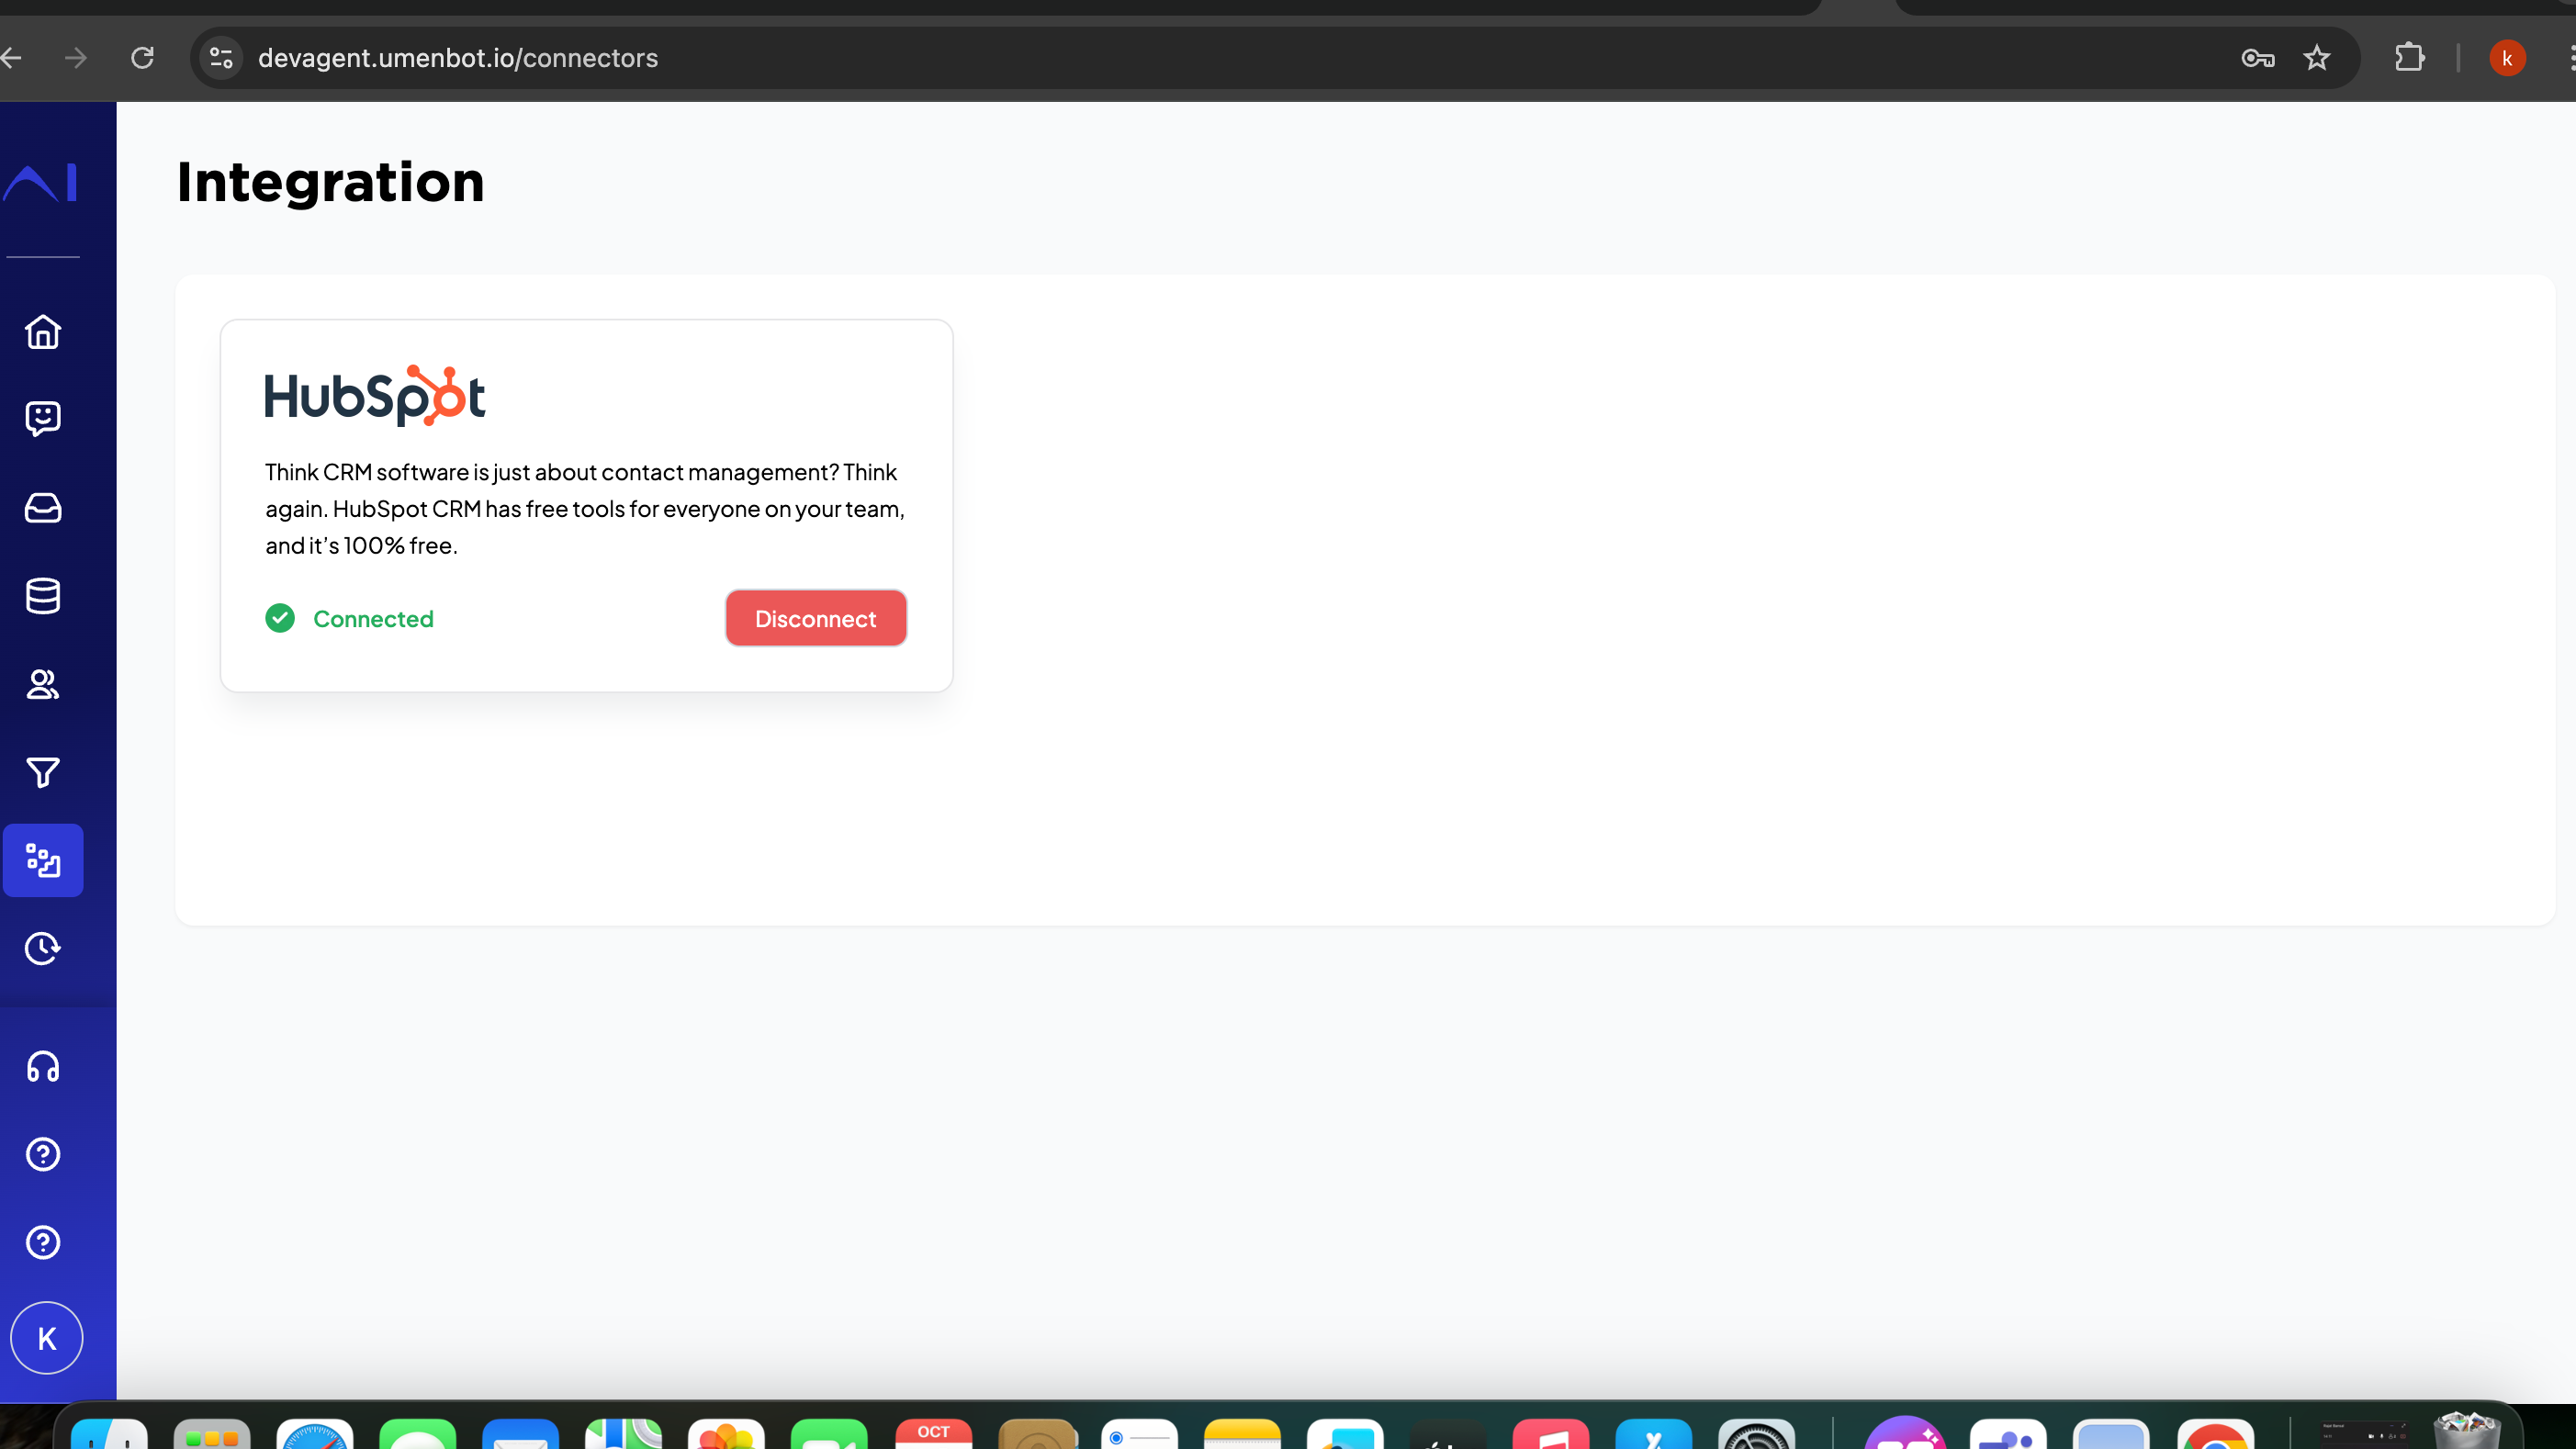Click the browser address bar URL
The height and width of the screenshot is (1449, 2576).
458,58
